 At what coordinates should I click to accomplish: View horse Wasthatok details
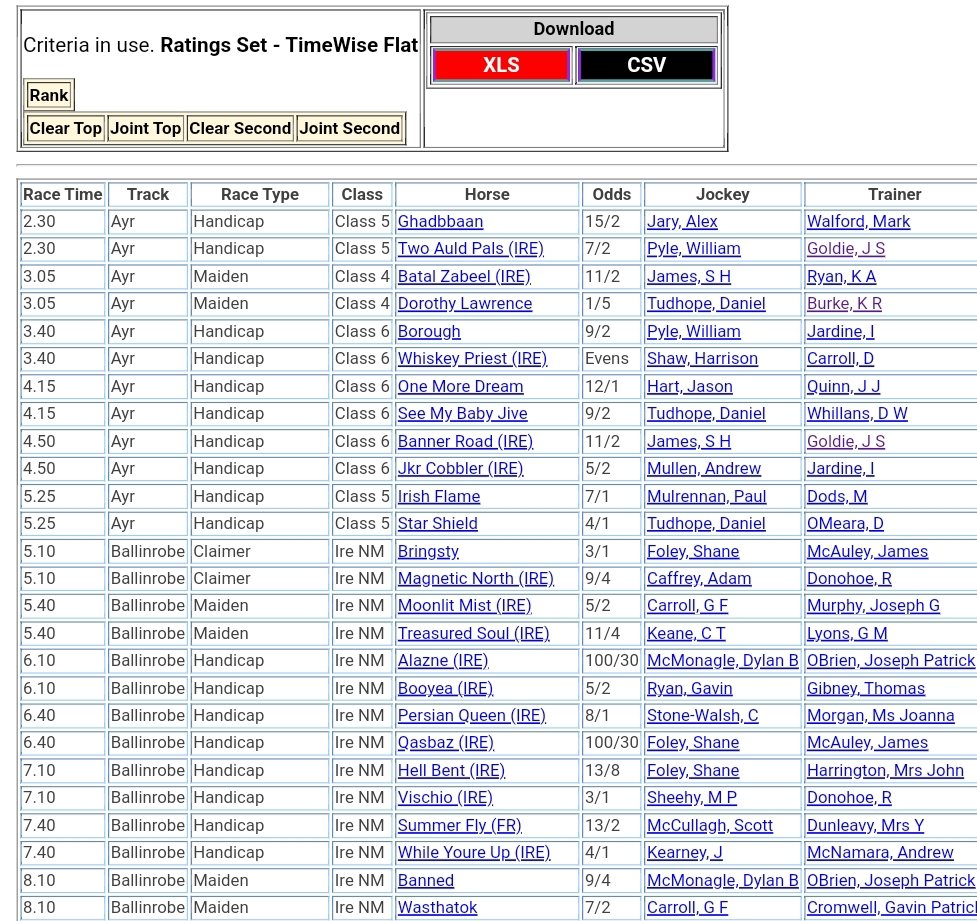[x=437, y=908]
